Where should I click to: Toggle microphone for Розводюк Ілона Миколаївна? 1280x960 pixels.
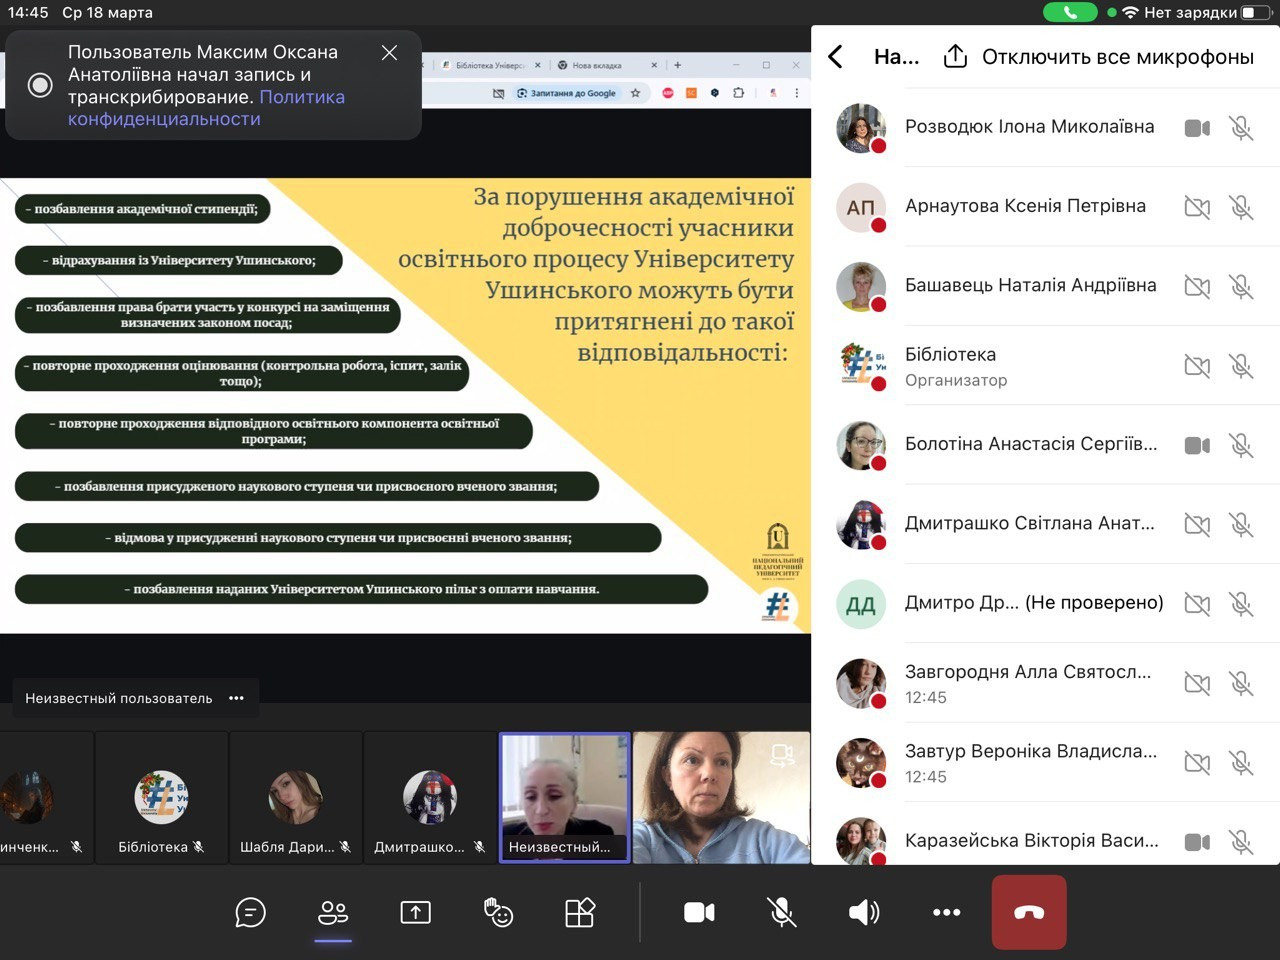pos(1241,128)
